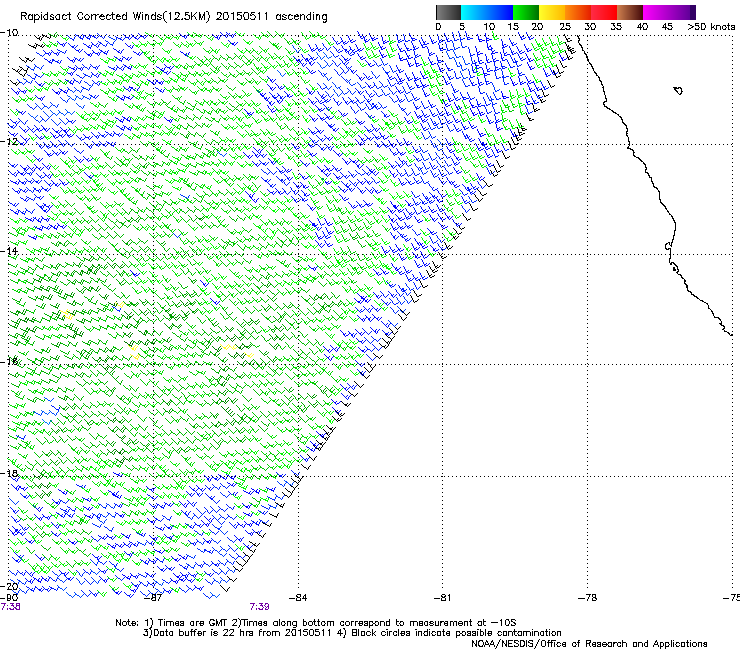Click the yellow 20-25 knots color segment

tap(552, 12)
